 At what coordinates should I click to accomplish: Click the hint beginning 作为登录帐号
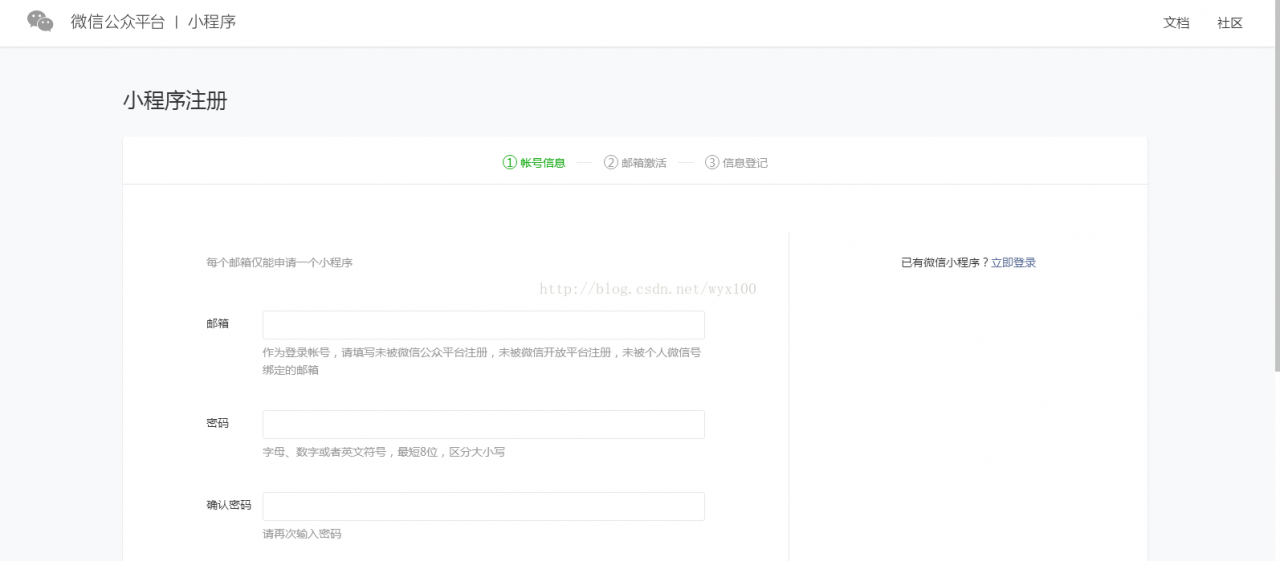(x=482, y=361)
